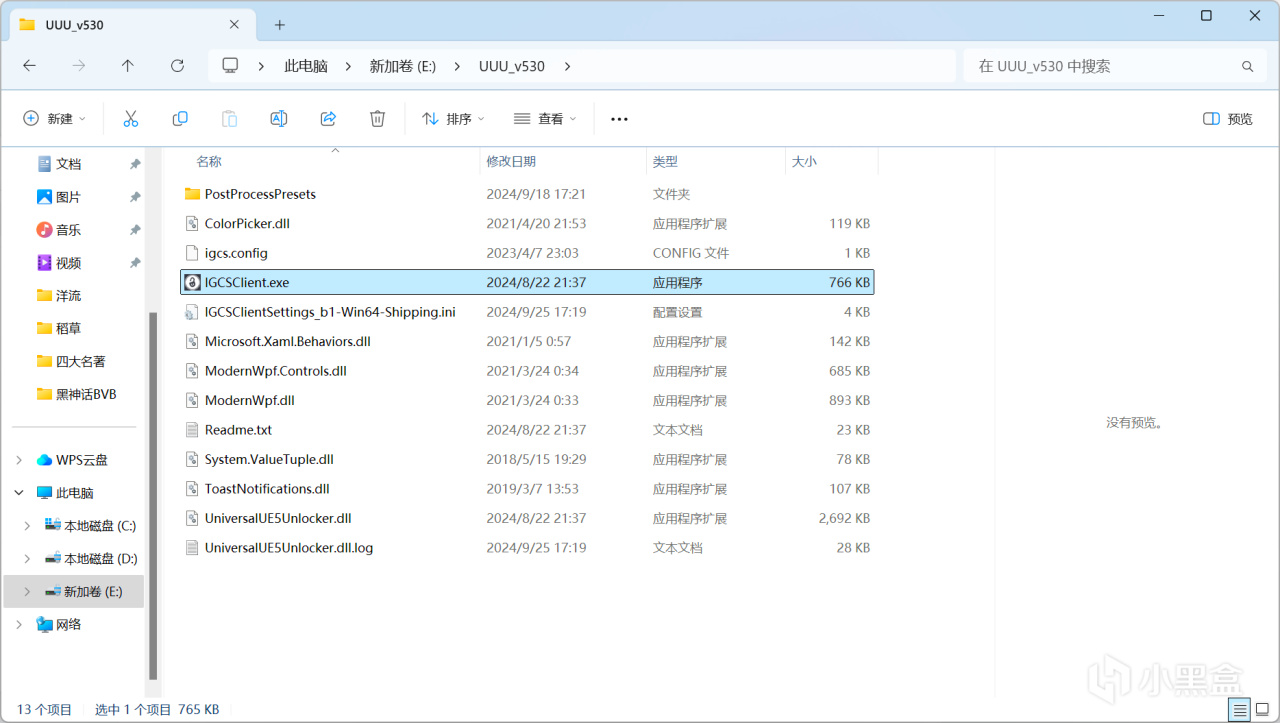Click the Rename icon in toolbar
The height and width of the screenshot is (723, 1280).
pyautogui.click(x=279, y=119)
